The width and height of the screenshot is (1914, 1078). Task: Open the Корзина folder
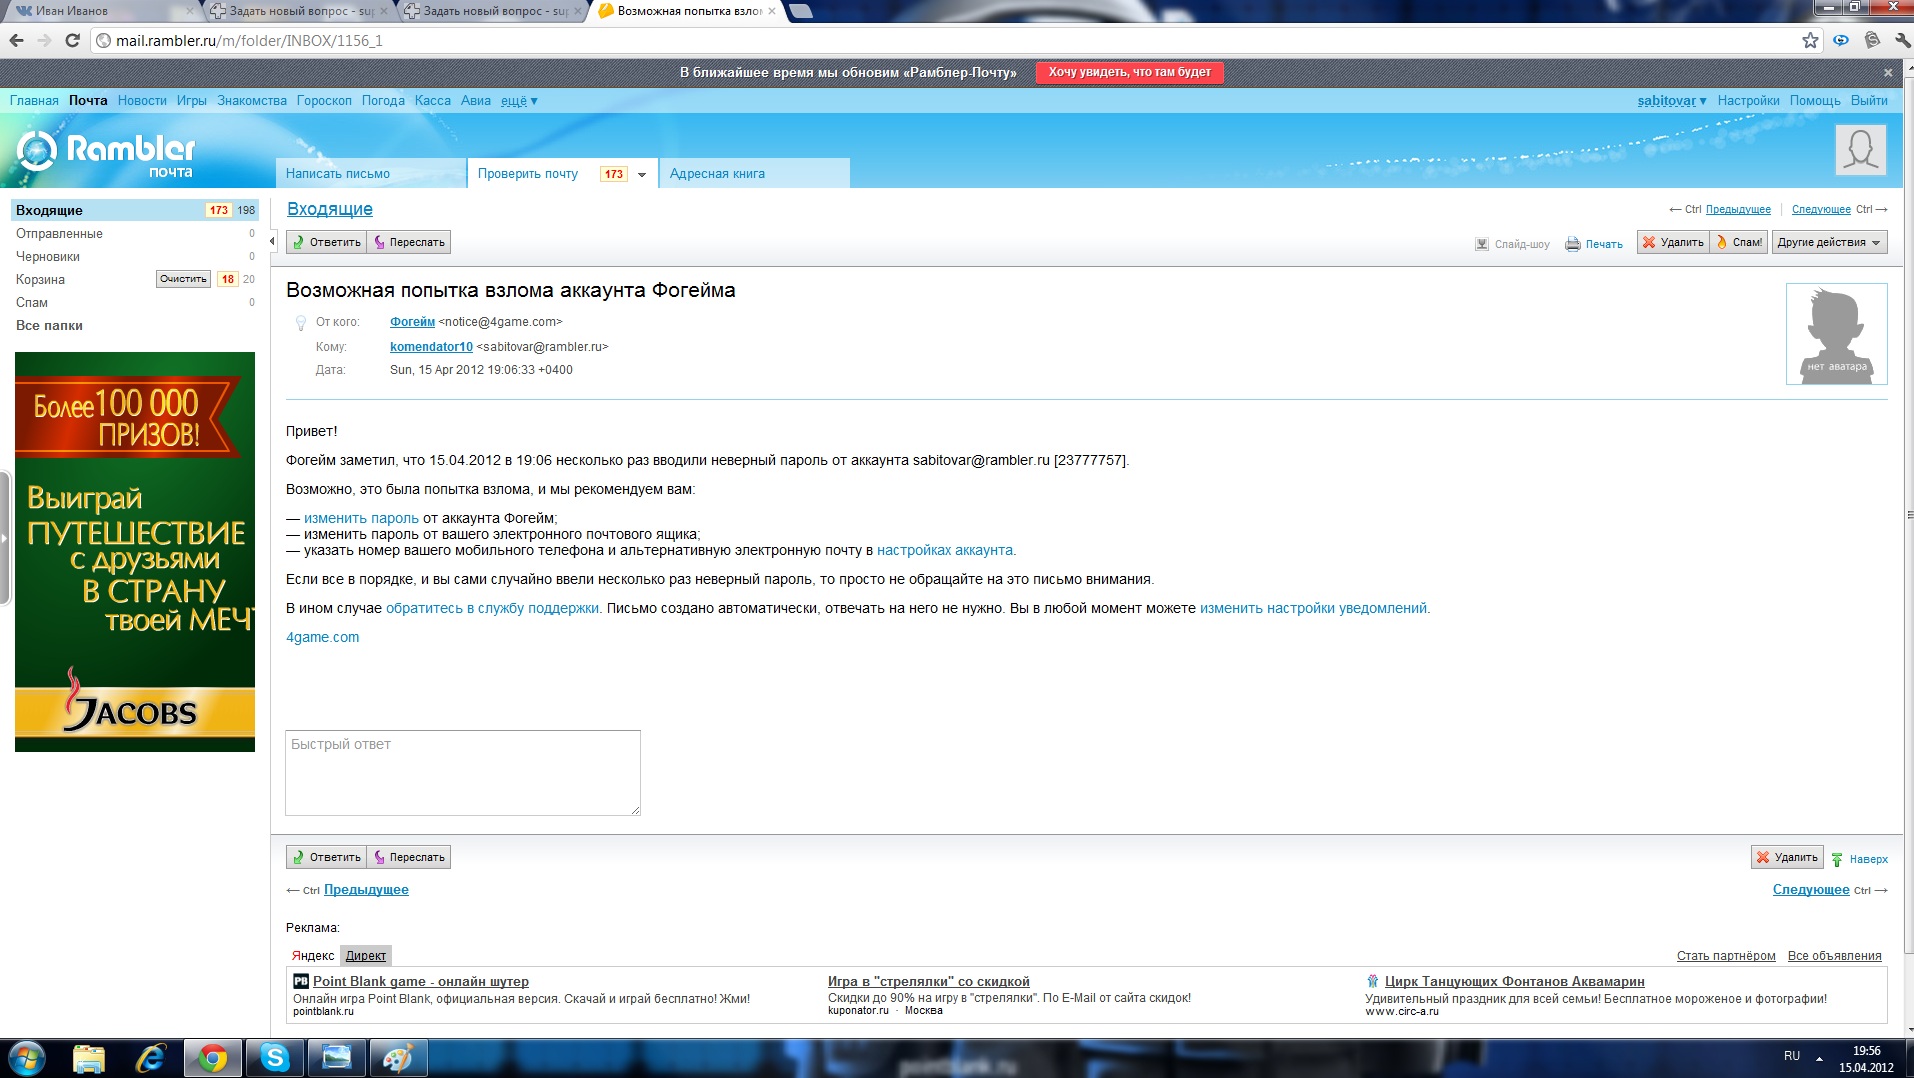(x=40, y=279)
